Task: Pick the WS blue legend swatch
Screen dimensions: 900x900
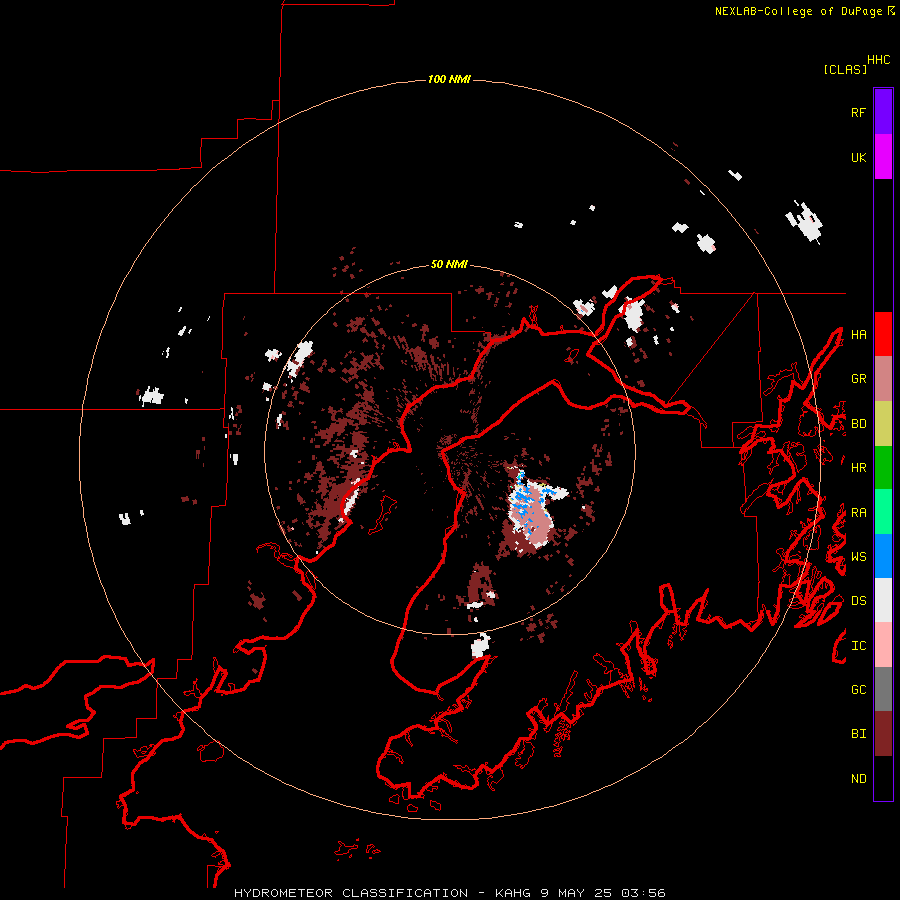Action: click(883, 556)
